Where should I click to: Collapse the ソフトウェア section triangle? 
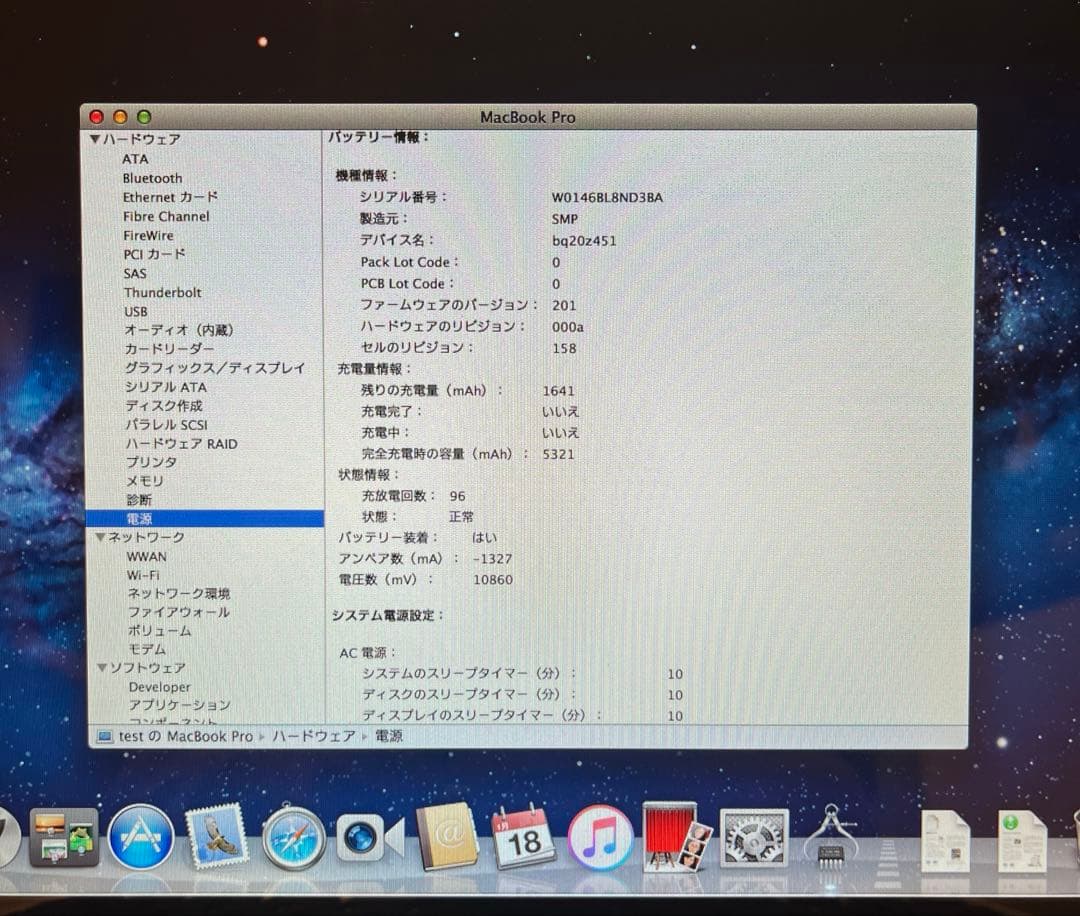(x=101, y=668)
